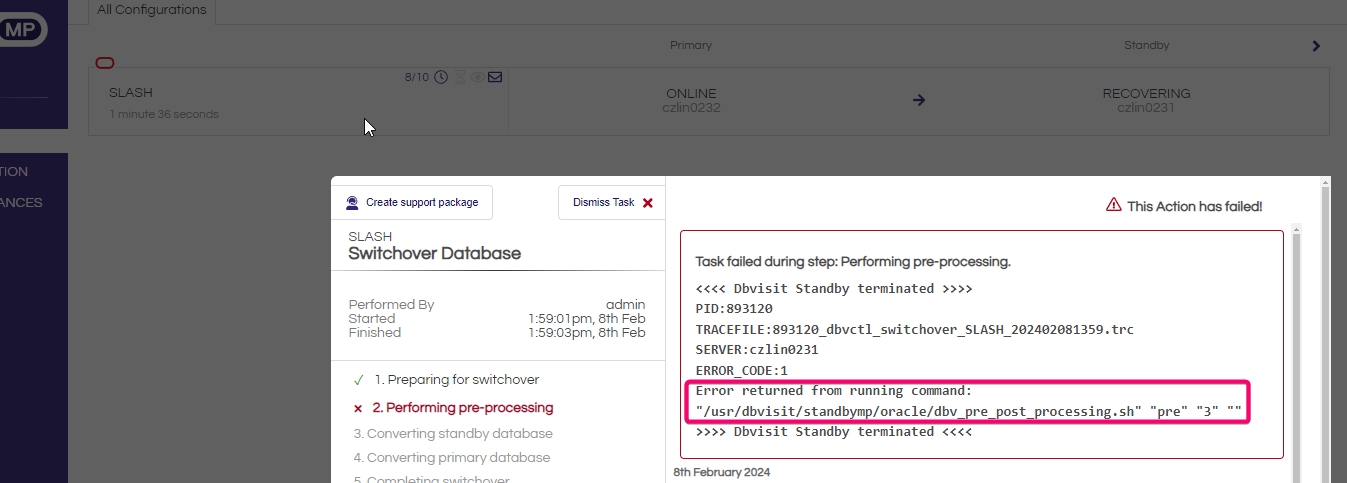Image resolution: width=1347 pixels, height=483 pixels.
Task: Click the Switchover Database title
Action: coord(434,254)
